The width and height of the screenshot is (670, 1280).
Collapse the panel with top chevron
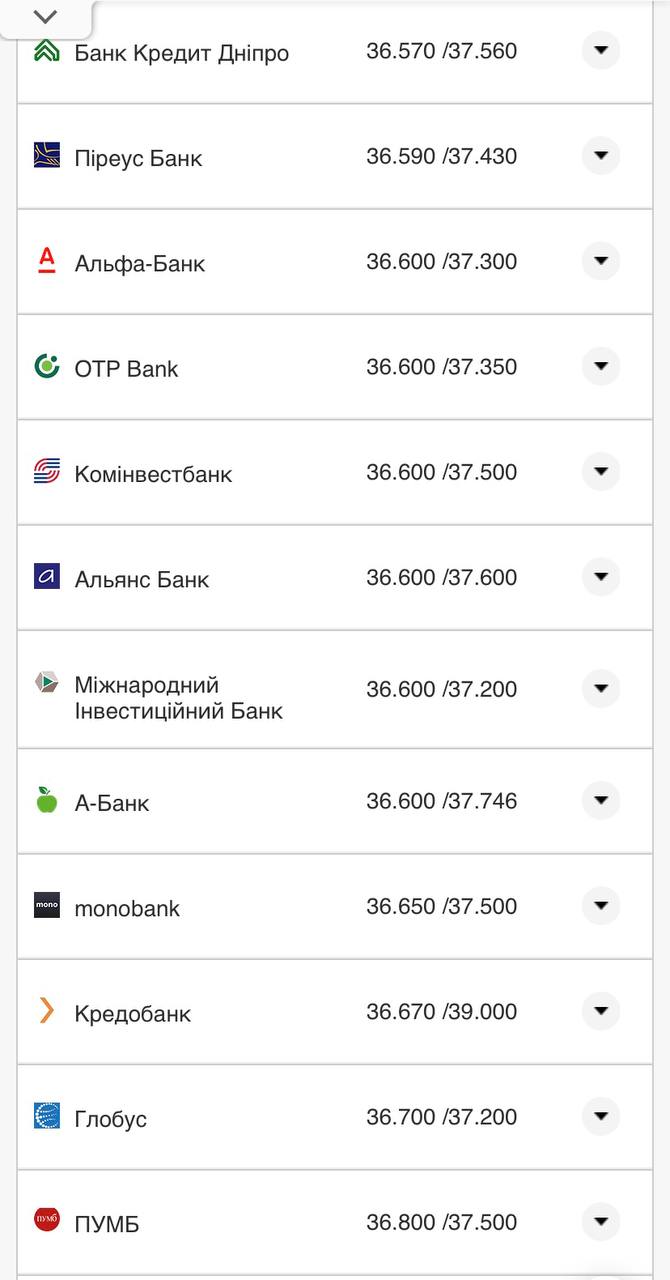(x=45, y=17)
